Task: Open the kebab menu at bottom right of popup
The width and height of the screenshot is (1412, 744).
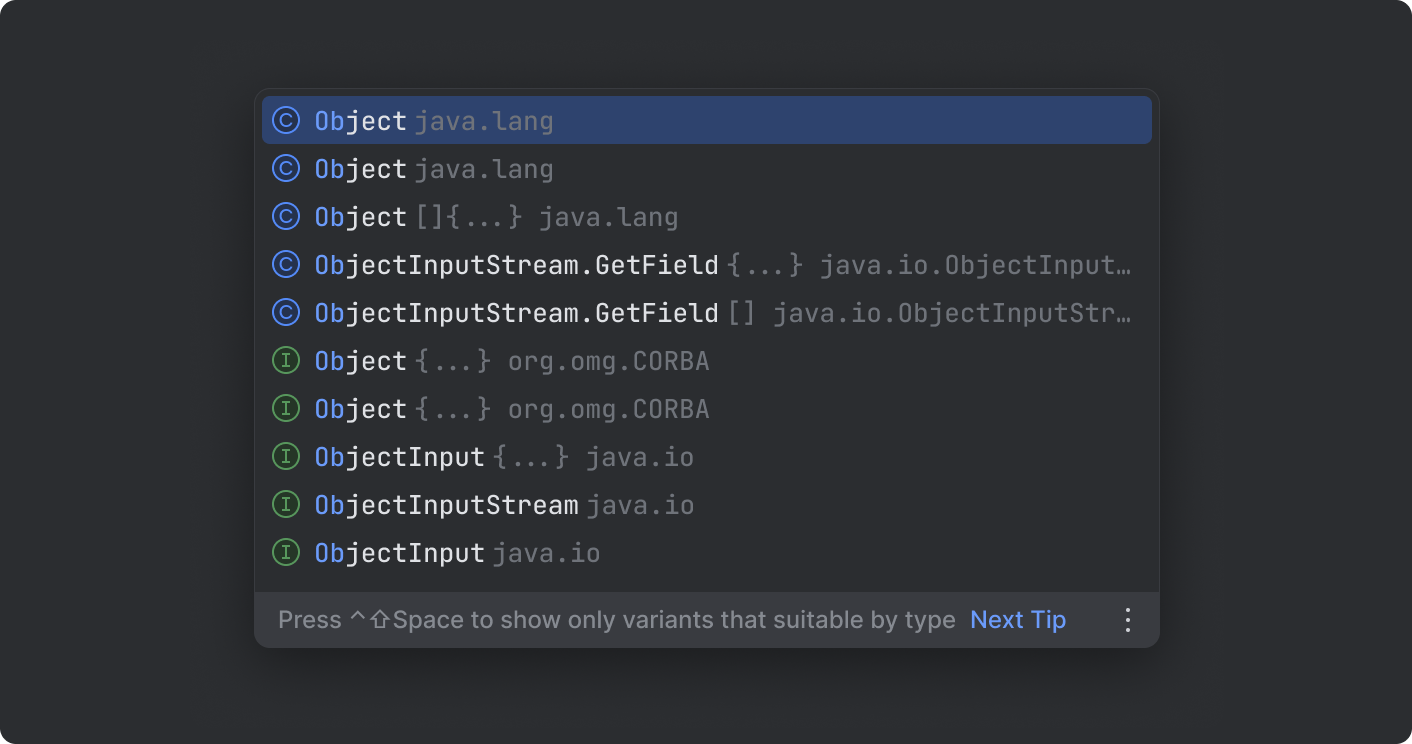Action: coord(1127,620)
